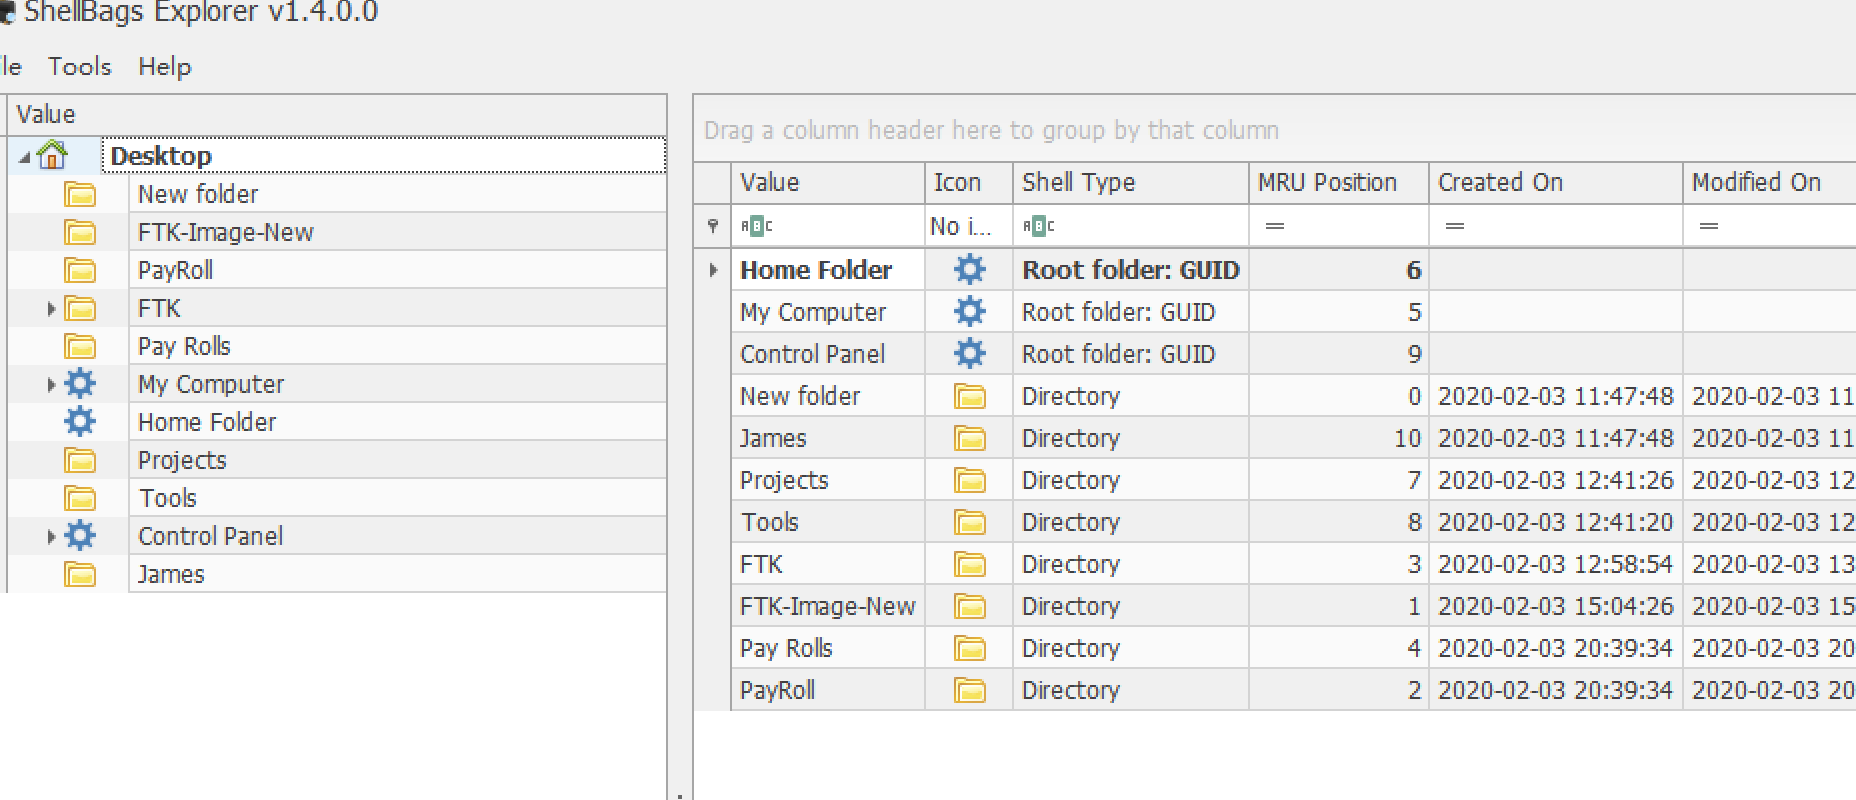Expand the Control Panel tree node
The height and width of the screenshot is (800, 1856).
tap(51, 537)
